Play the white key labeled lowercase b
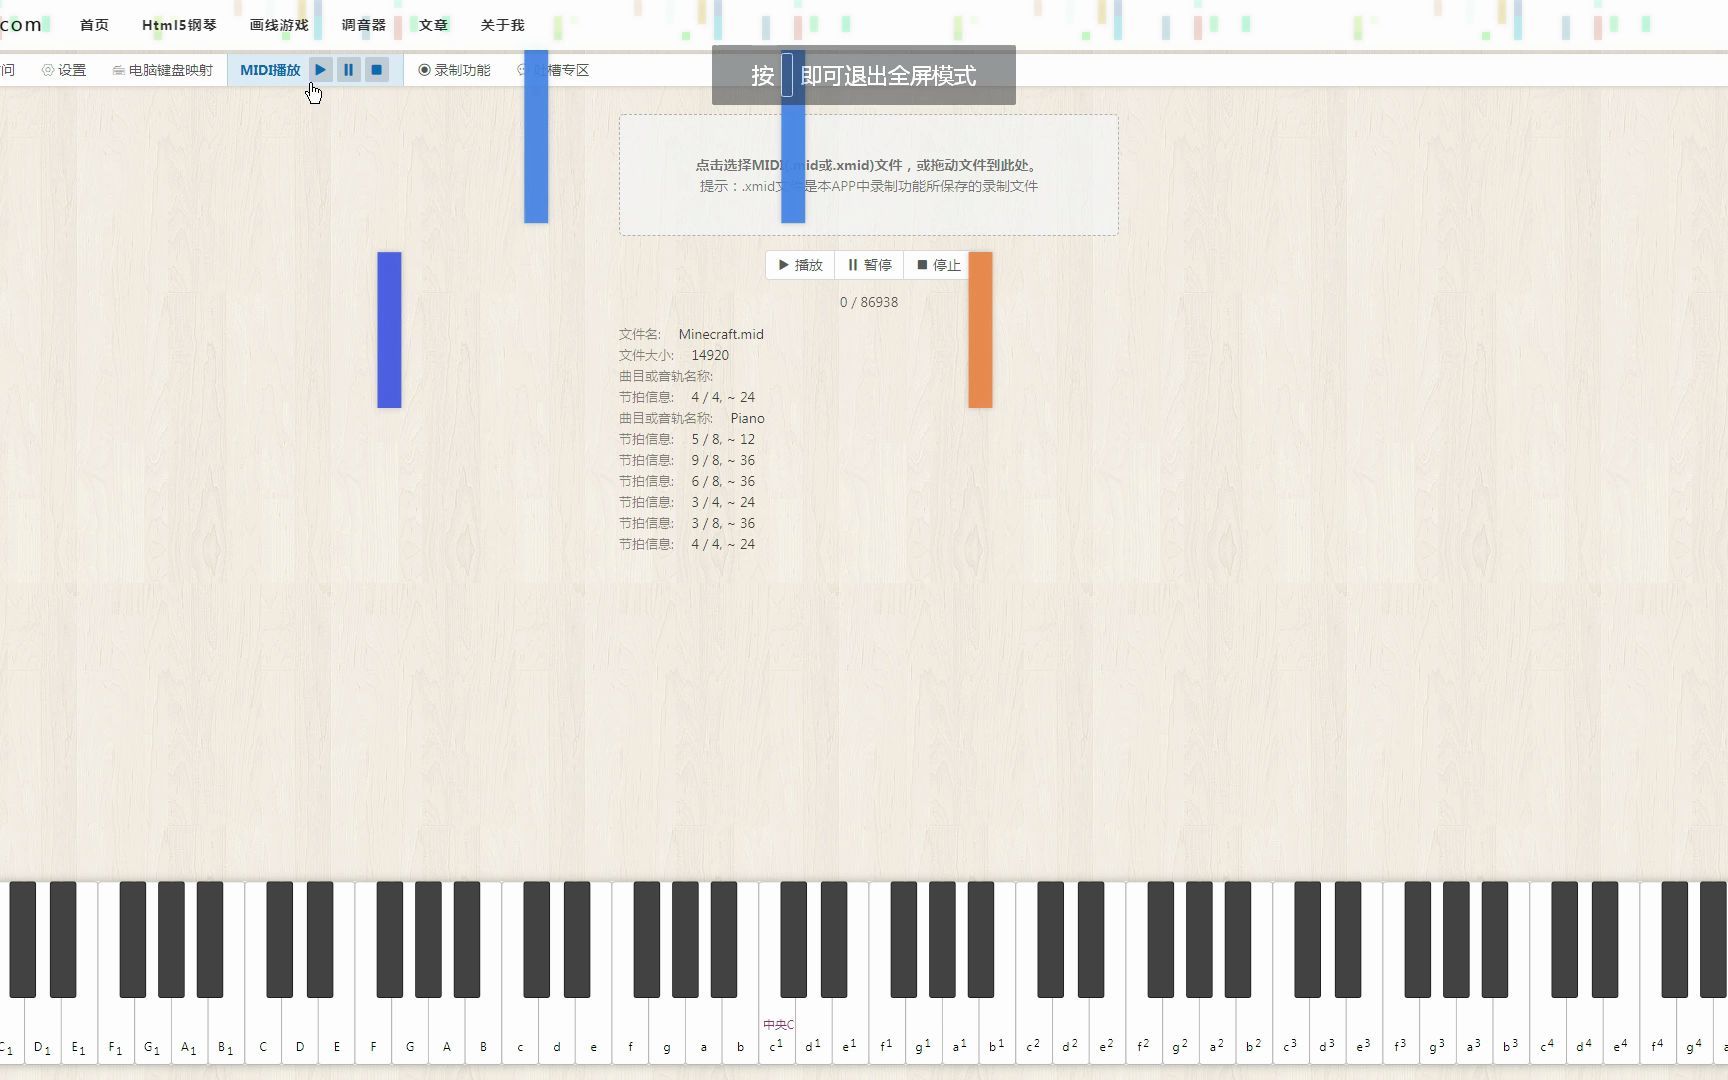Screen dimensions: 1728x1080 click(740, 1030)
